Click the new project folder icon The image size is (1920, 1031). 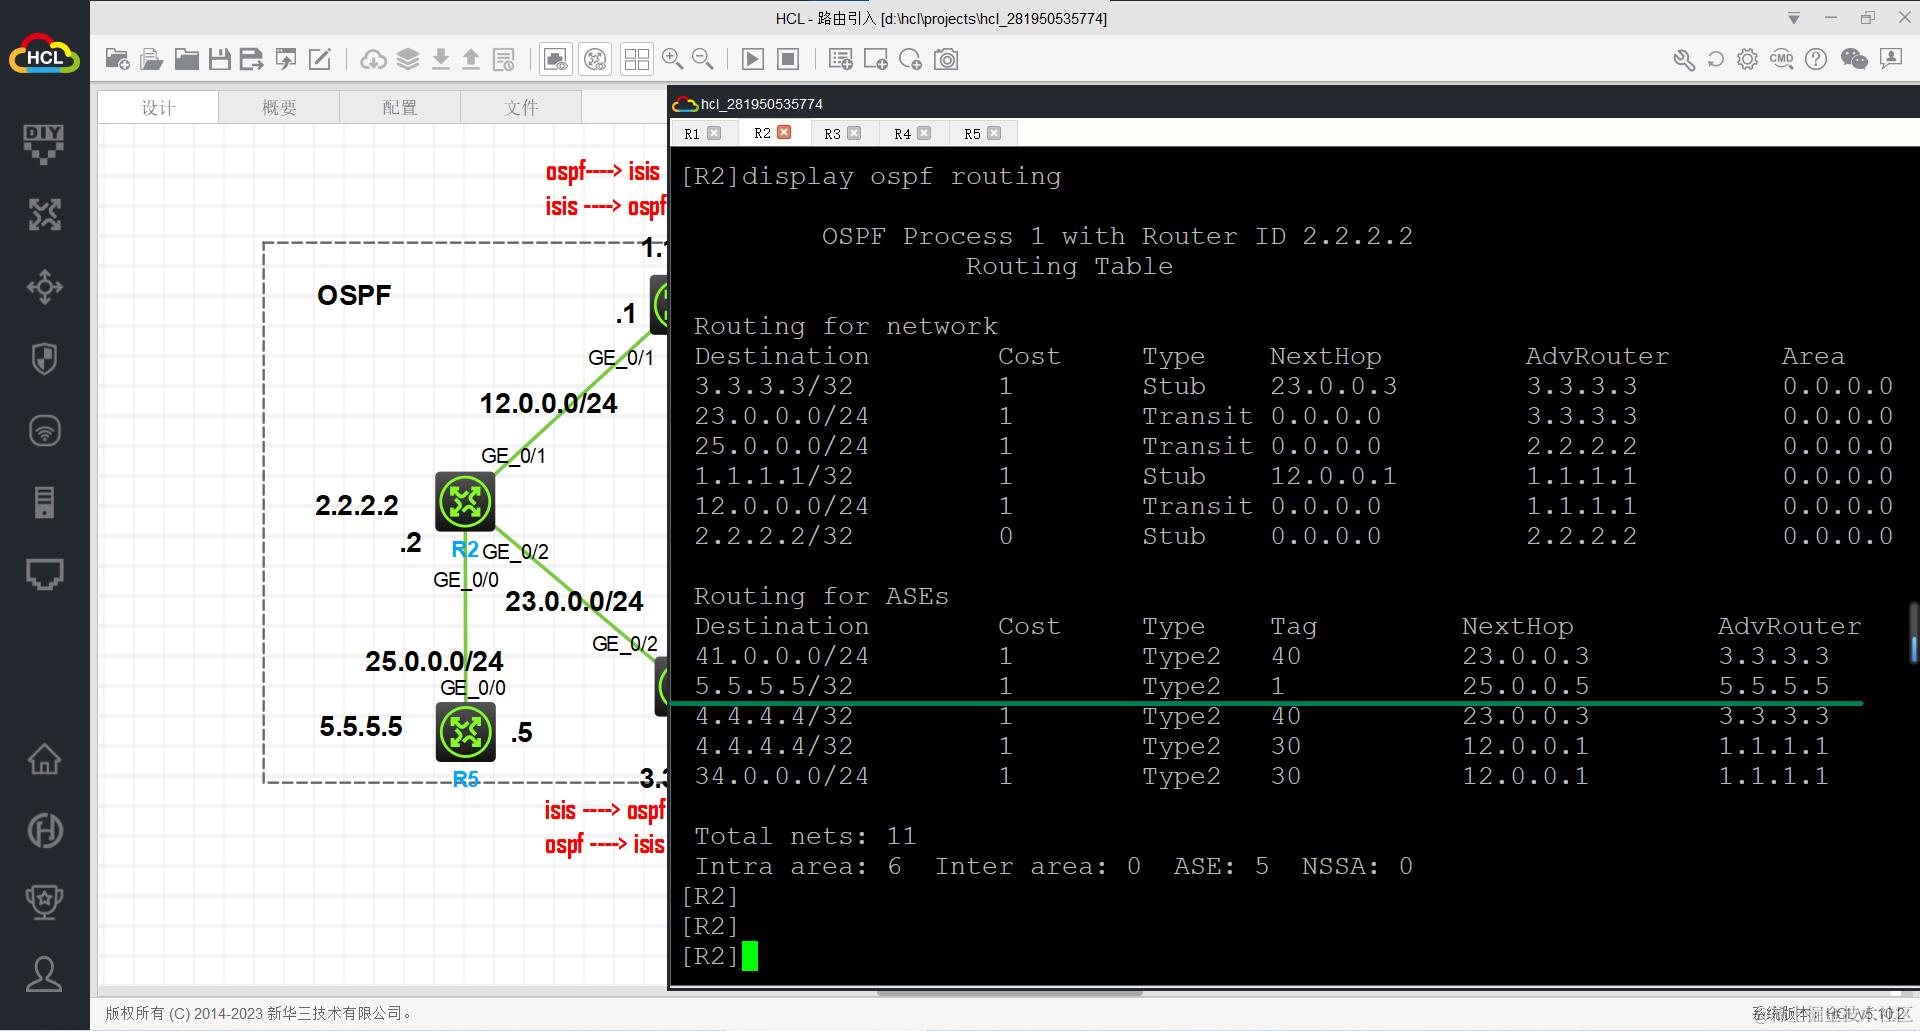pyautogui.click(x=117, y=59)
